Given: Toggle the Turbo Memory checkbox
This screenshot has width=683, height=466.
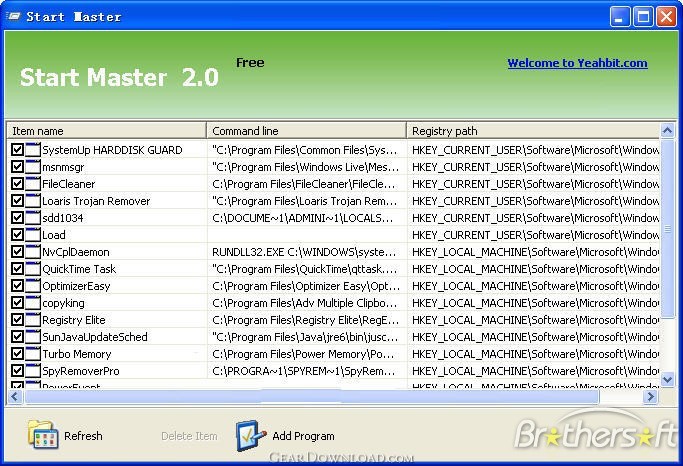Looking at the screenshot, I should [x=17, y=354].
